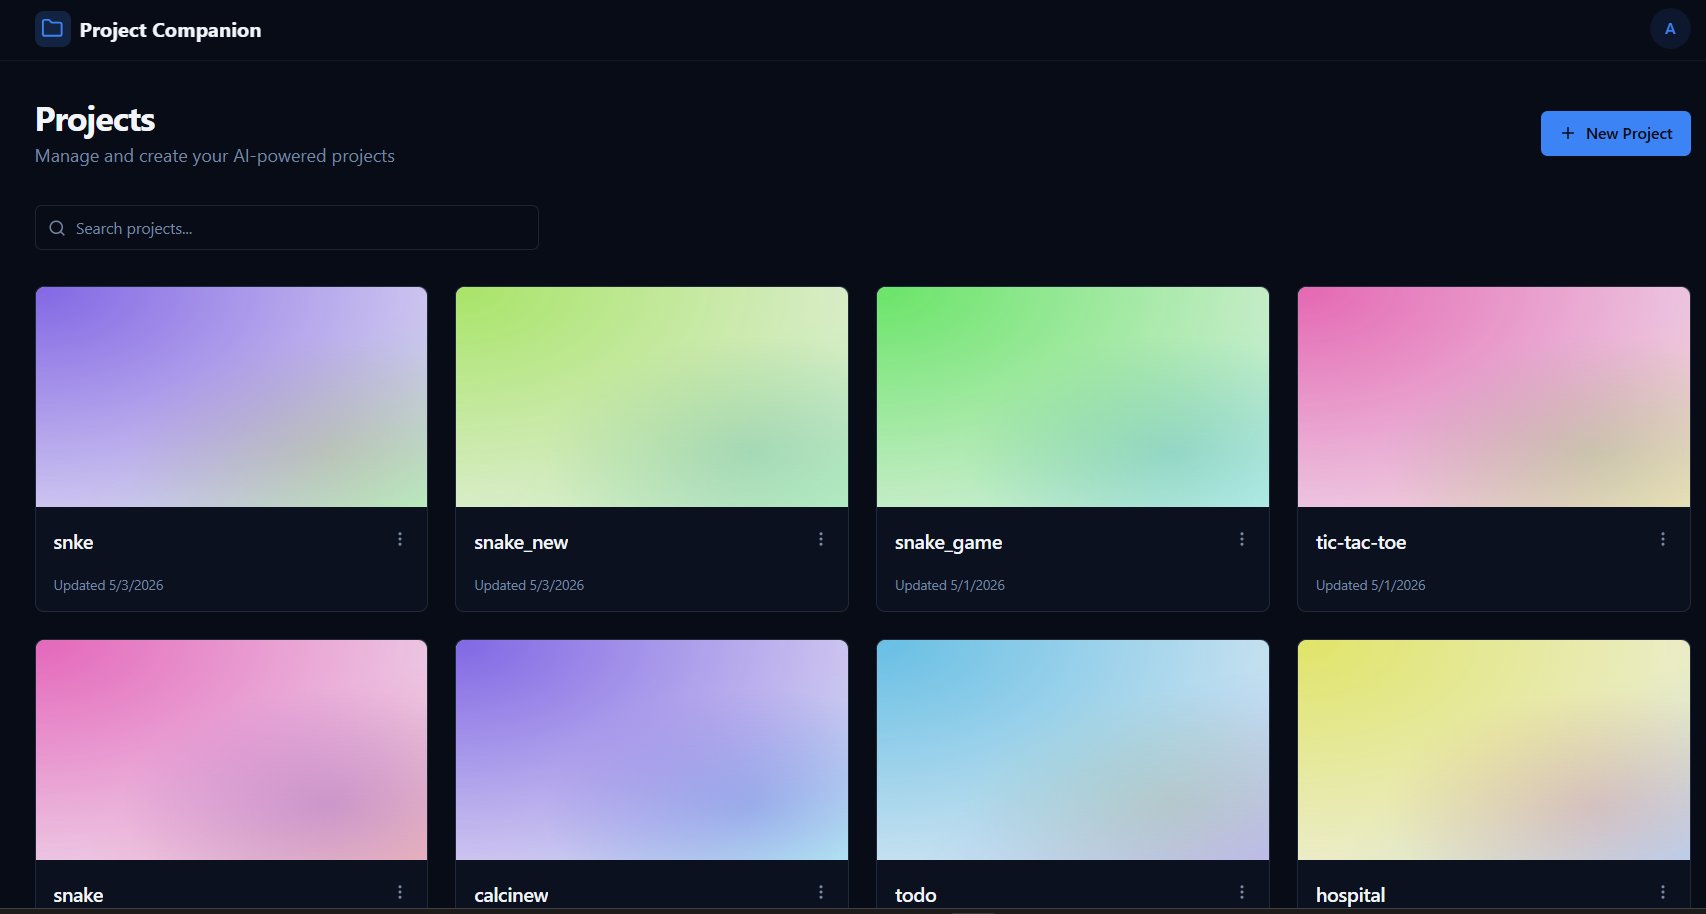Click the calcinew project title
The width and height of the screenshot is (1706, 914).
511,895
